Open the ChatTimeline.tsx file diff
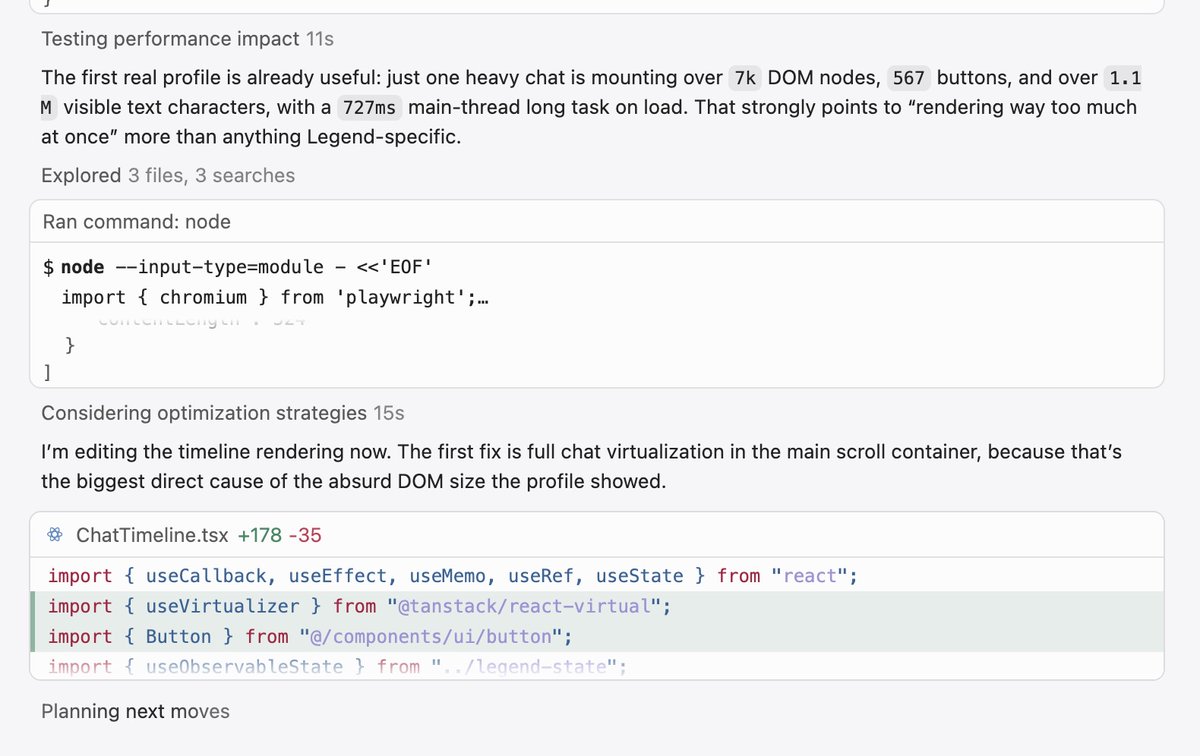The width and height of the screenshot is (1200, 756). [x=152, y=535]
